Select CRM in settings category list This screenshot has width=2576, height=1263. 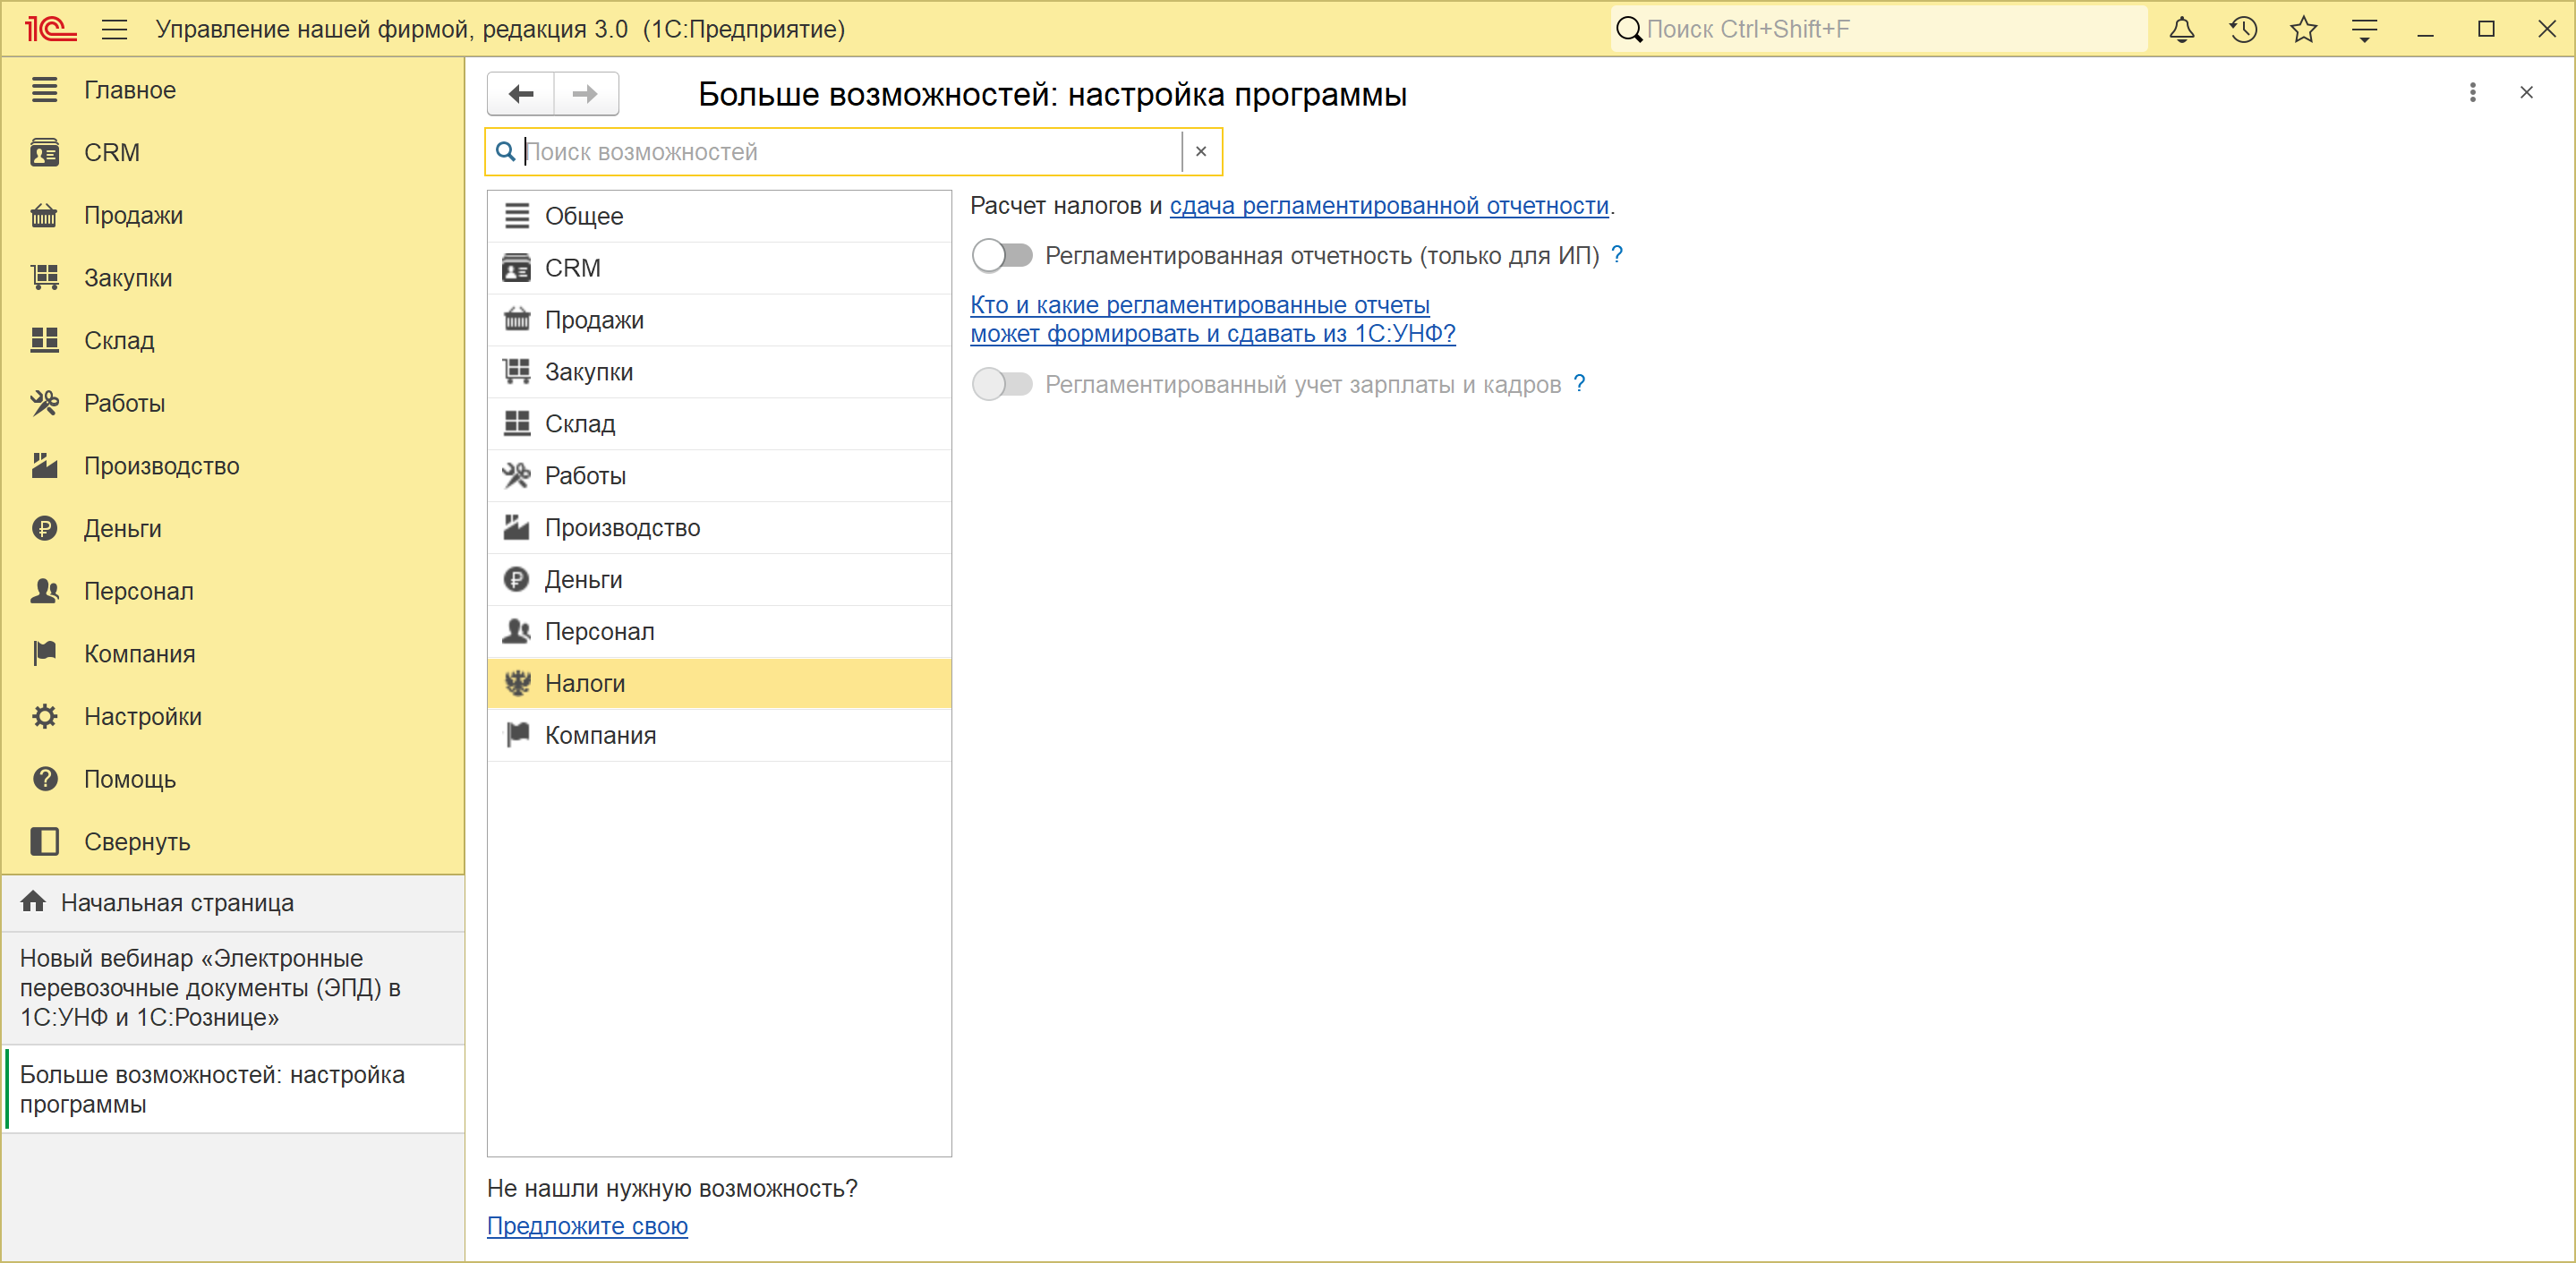tap(719, 269)
